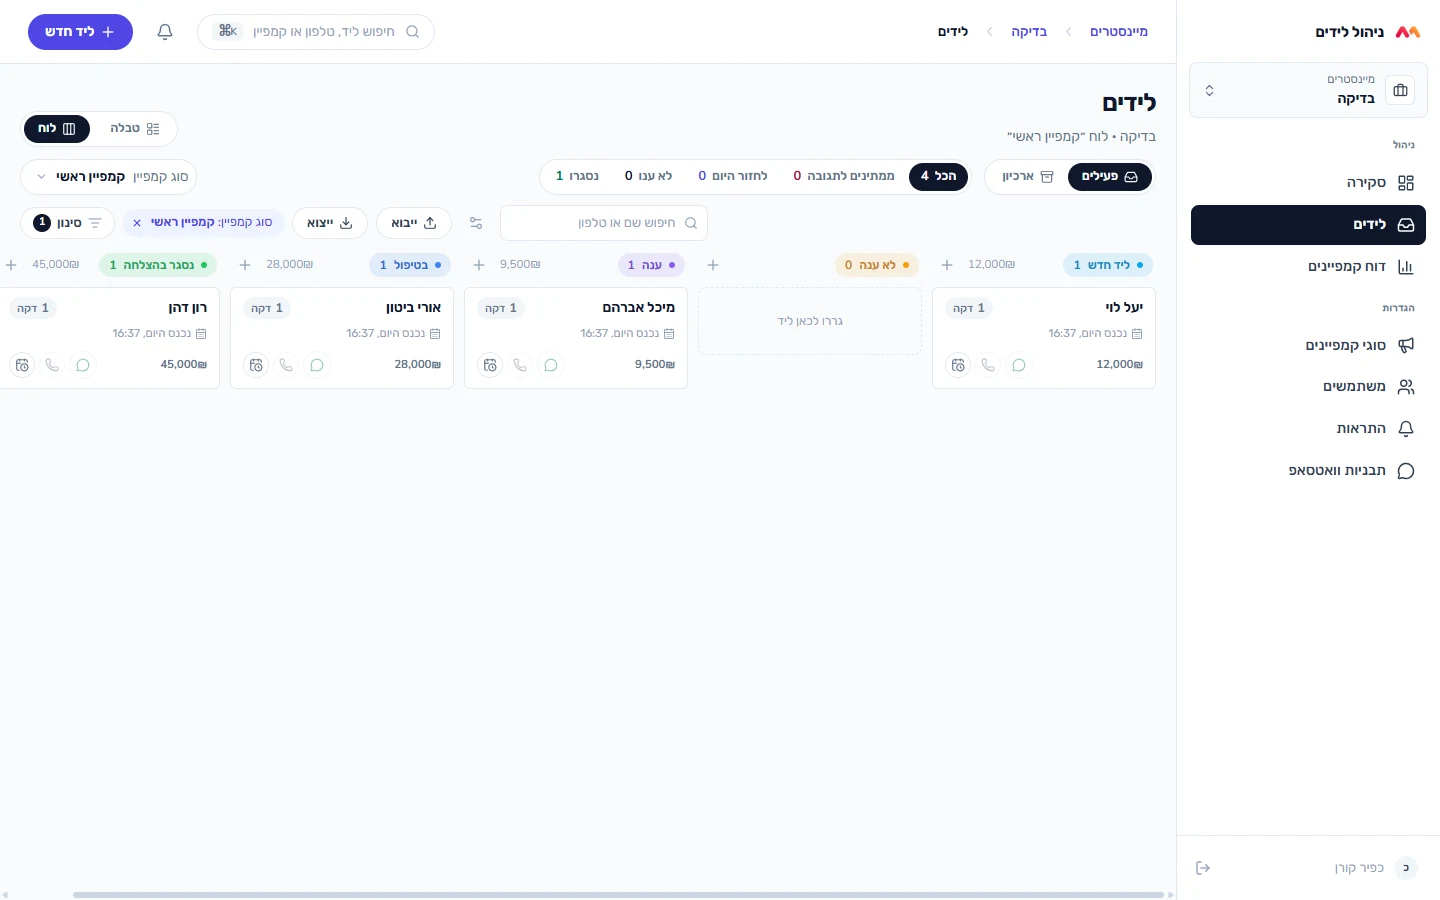Open the schedule icon on אורי ביטון card
This screenshot has height=900, width=1440.
256,365
